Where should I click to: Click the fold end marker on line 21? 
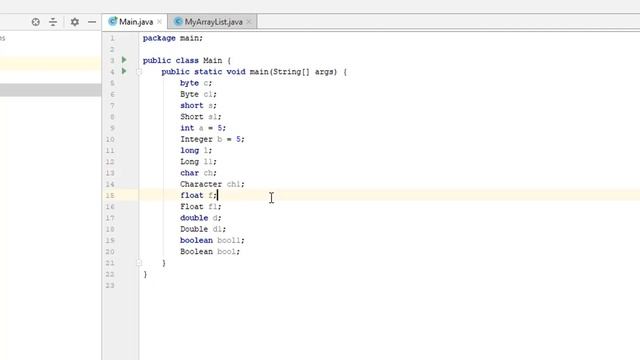[x=139, y=263]
